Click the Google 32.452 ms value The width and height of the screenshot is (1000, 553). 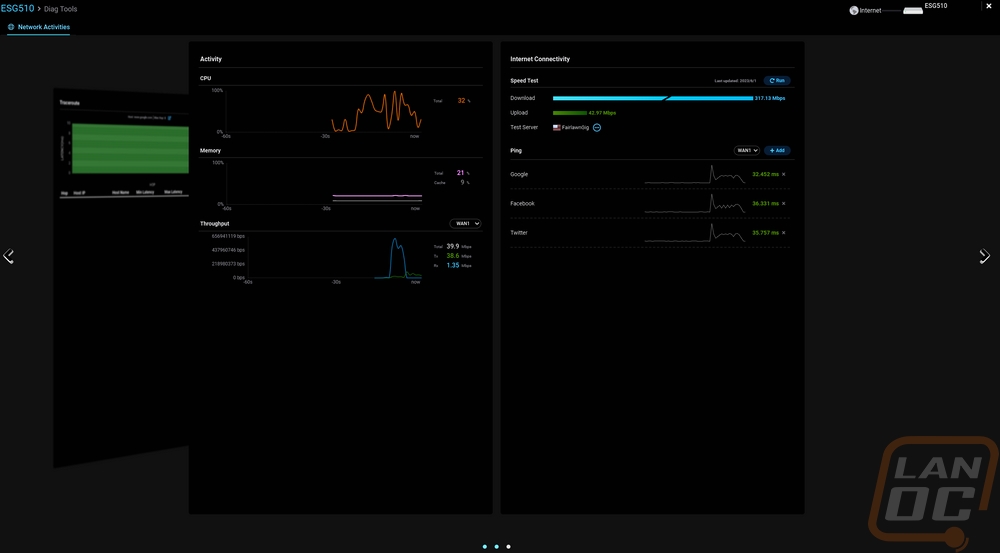click(x=765, y=174)
